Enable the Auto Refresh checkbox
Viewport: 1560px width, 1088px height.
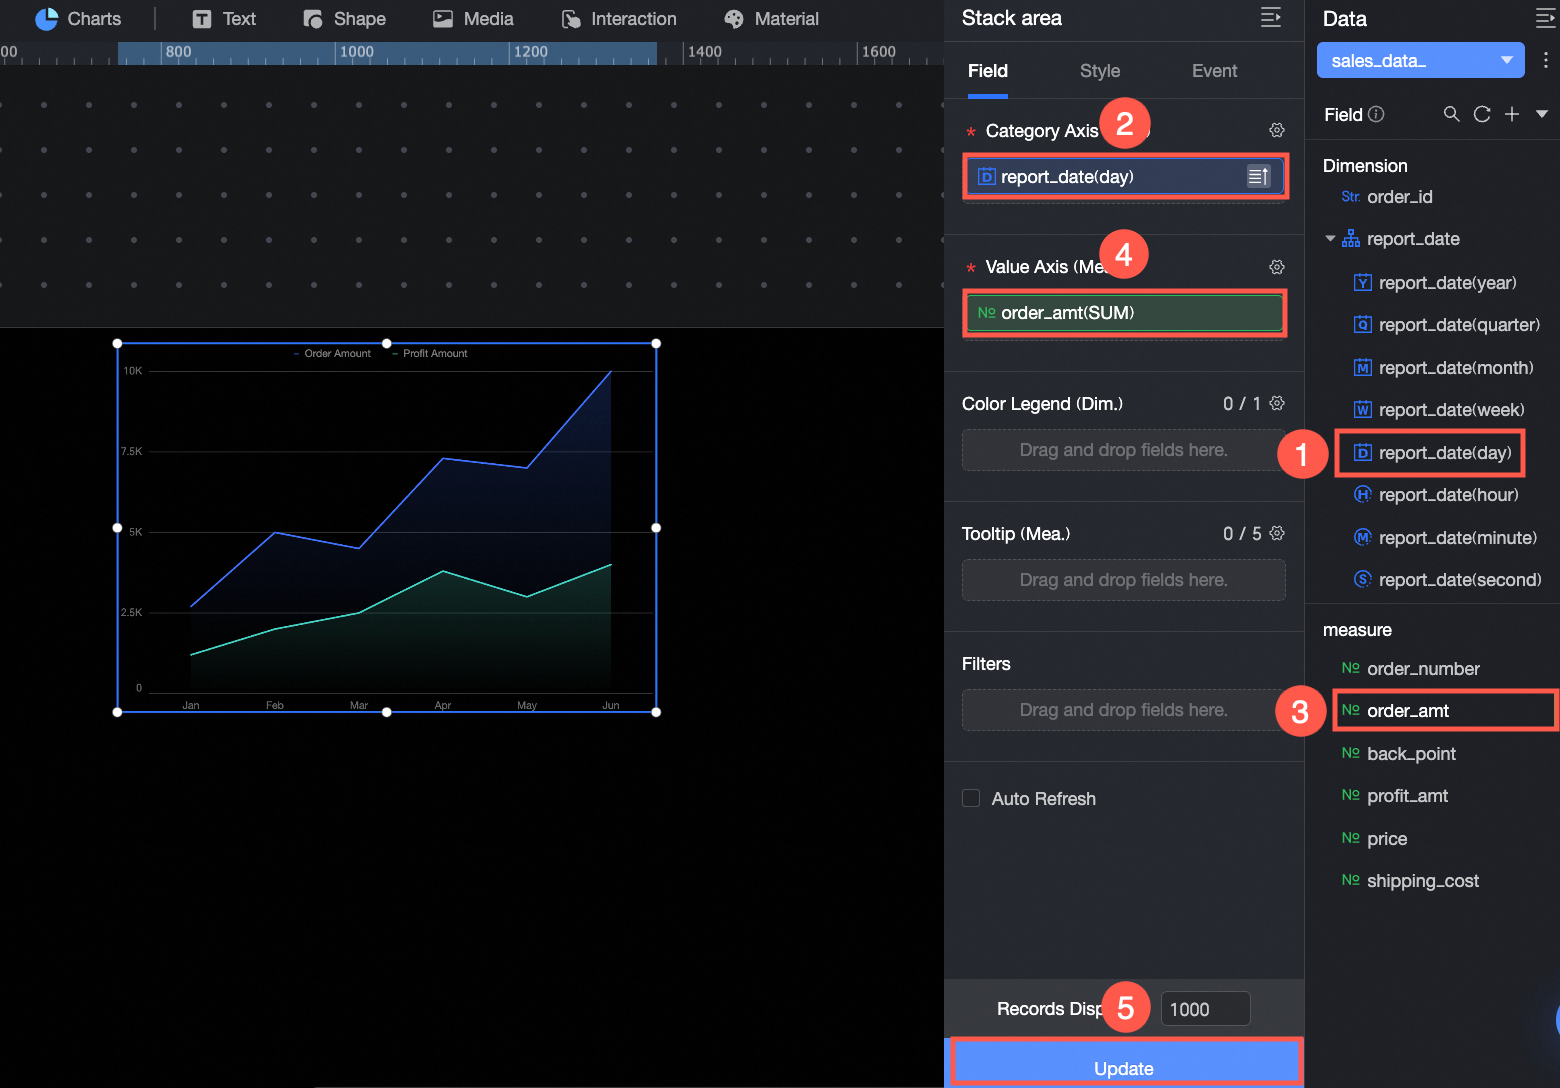pyautogui.click(x=971, y=798)
